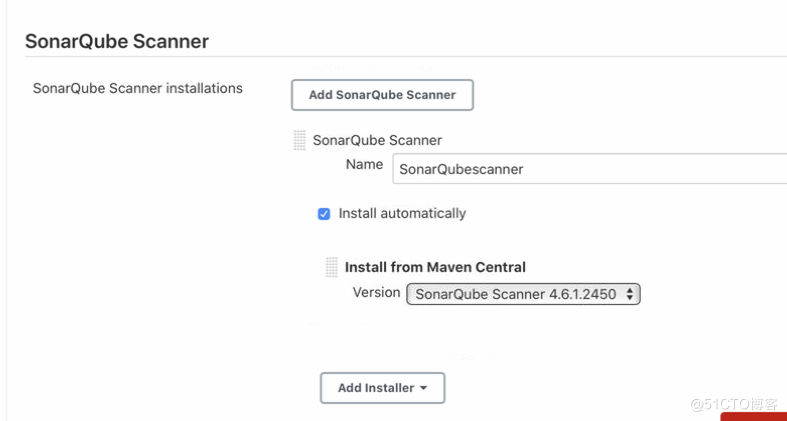Click the Install from Maven Central drag handle
The width and height of the screenshot is (787, 421).
(x=331, y=268)
